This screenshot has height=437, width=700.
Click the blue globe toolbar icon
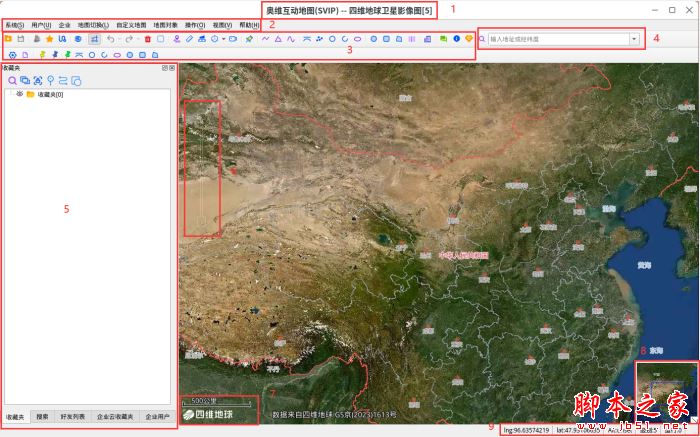[78, 39]
